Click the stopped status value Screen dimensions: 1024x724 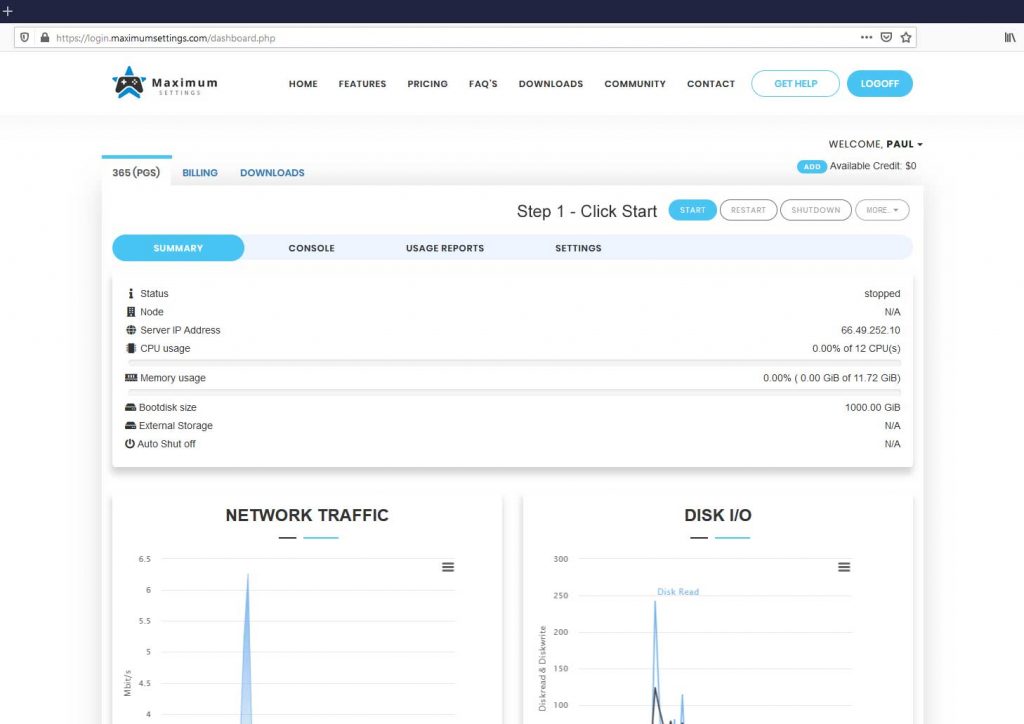tap(882, 294)
